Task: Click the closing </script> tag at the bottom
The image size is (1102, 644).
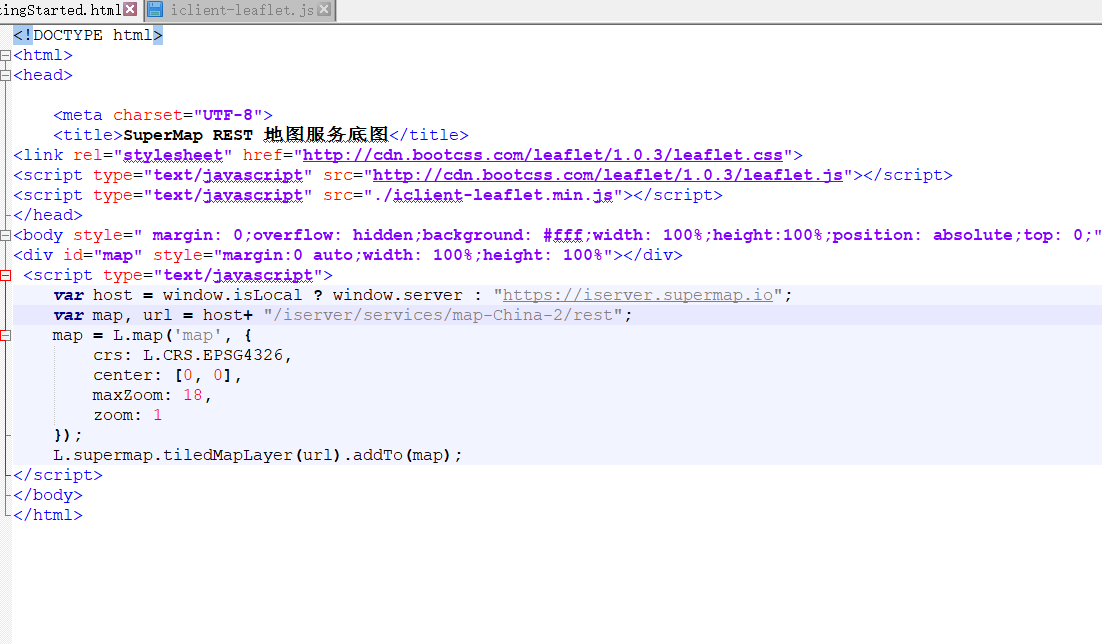Action: click(58, 475)
